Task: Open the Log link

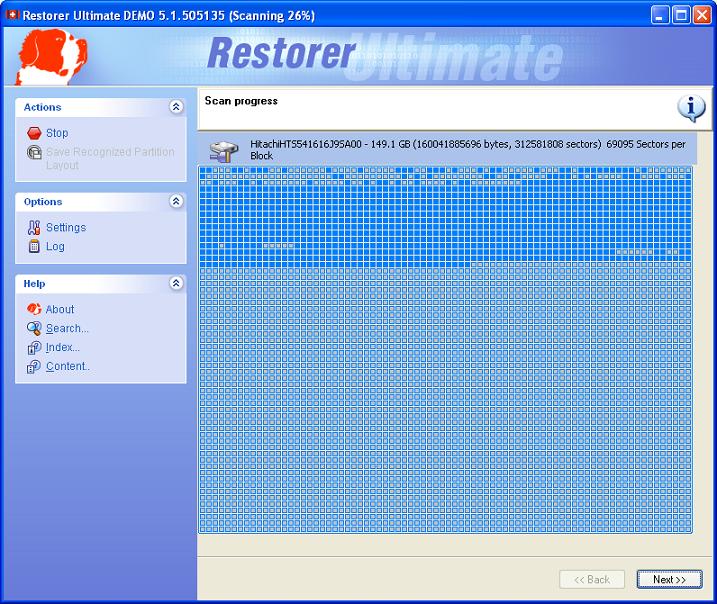Action: pos(55,246)
